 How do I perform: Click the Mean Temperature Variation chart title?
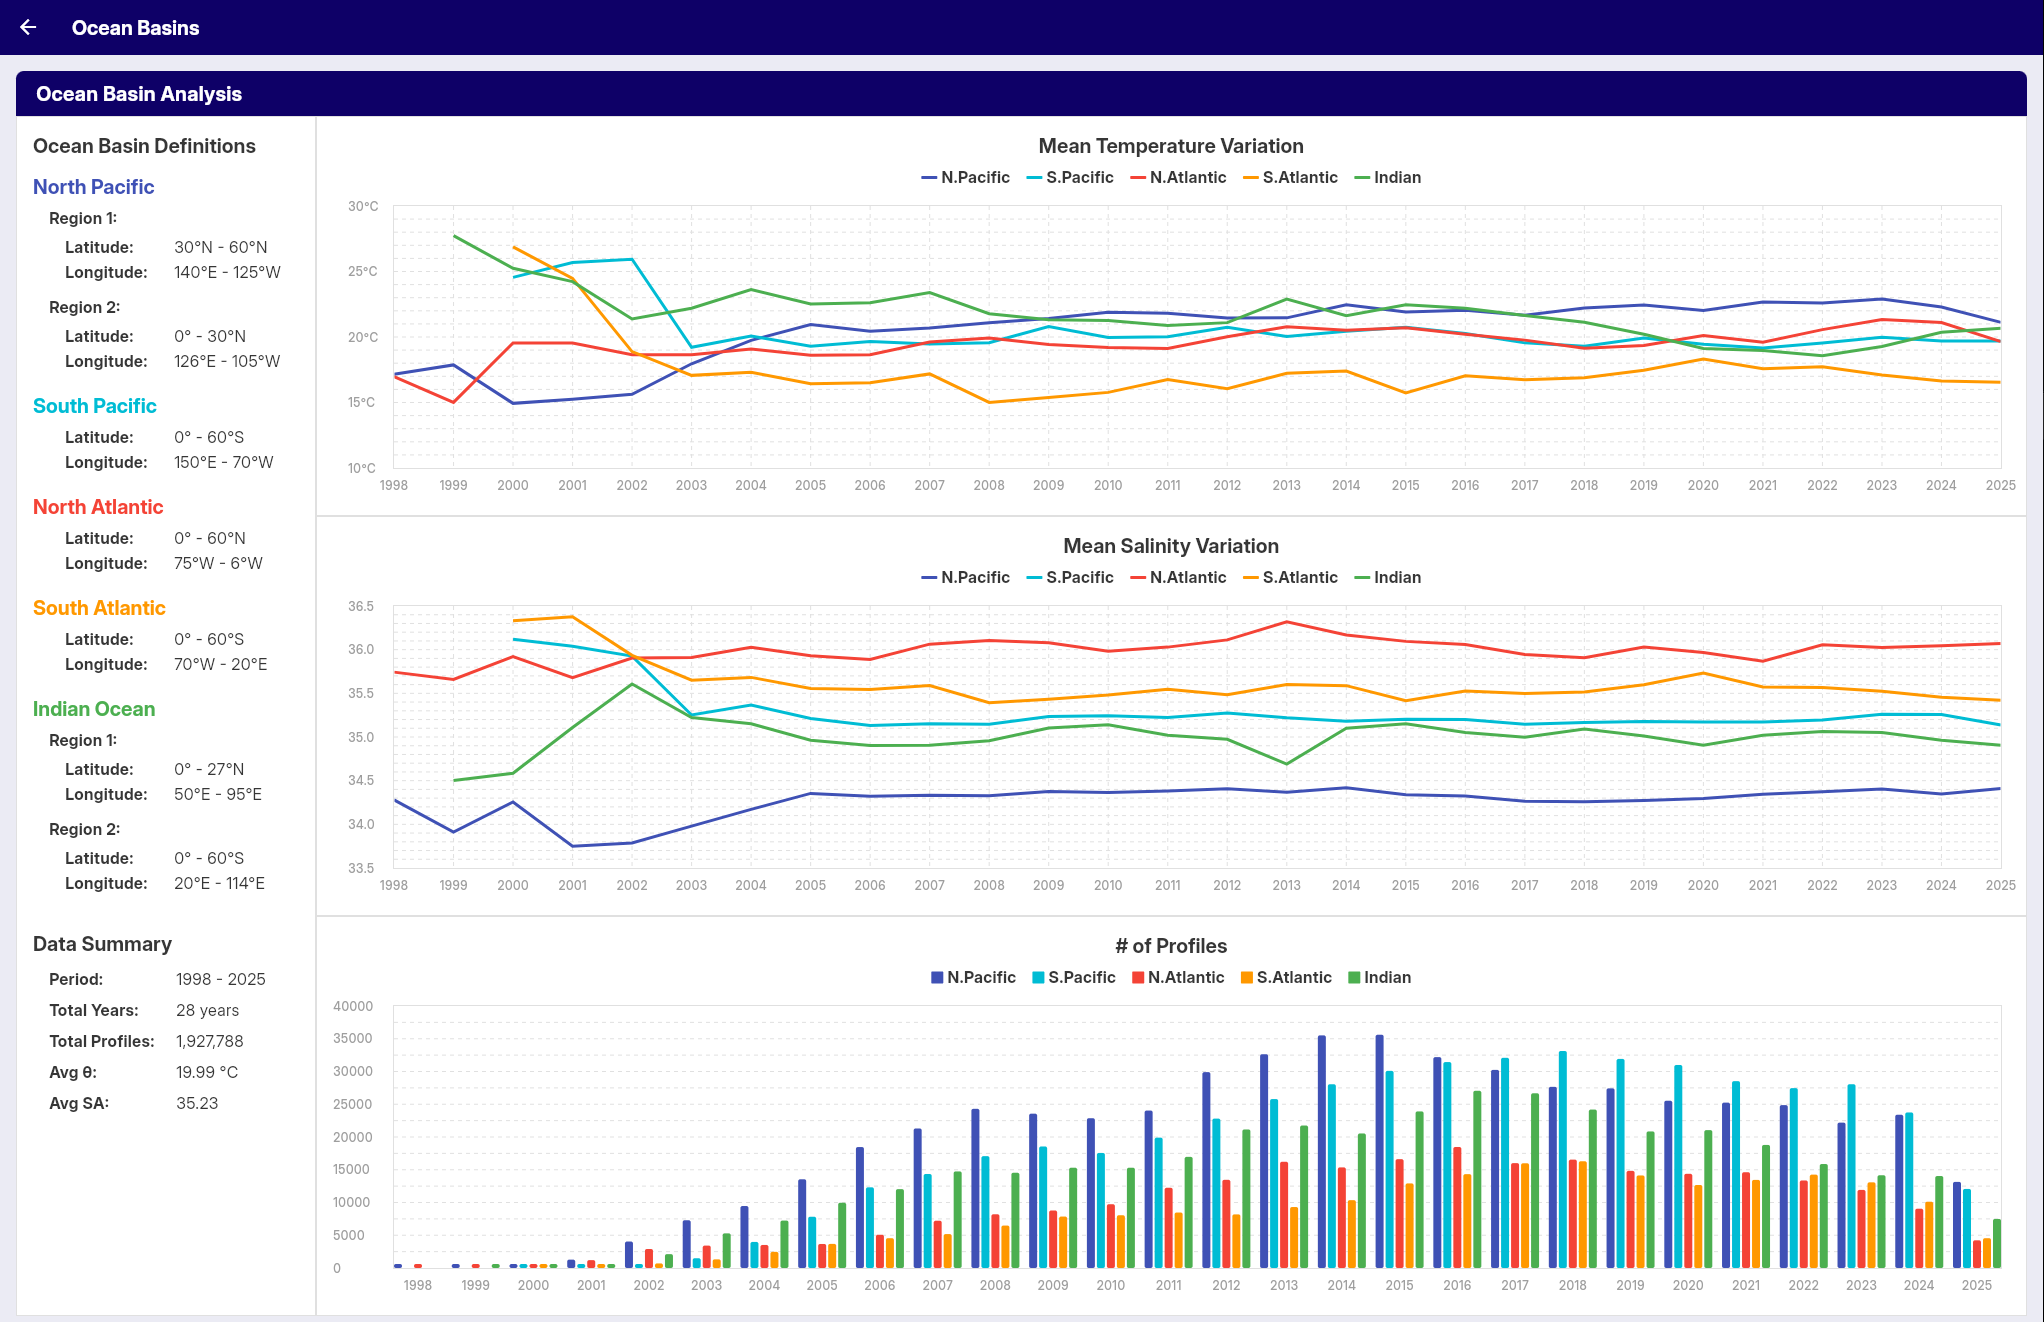(1170, 146)
